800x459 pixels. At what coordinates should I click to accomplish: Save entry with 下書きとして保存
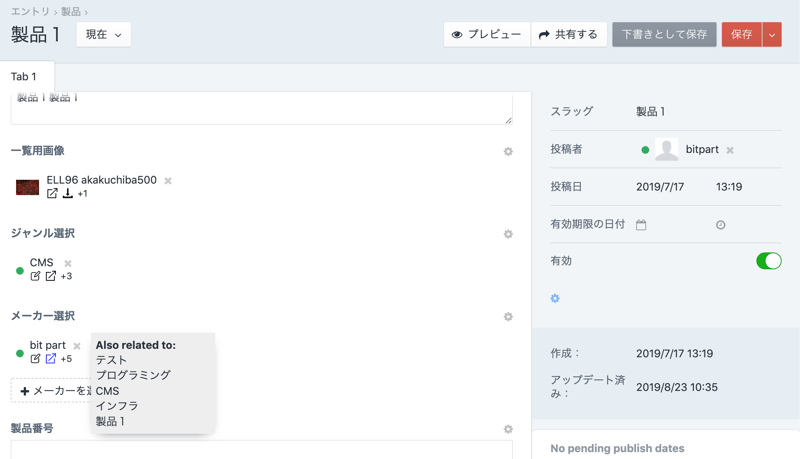click(664, 35)
